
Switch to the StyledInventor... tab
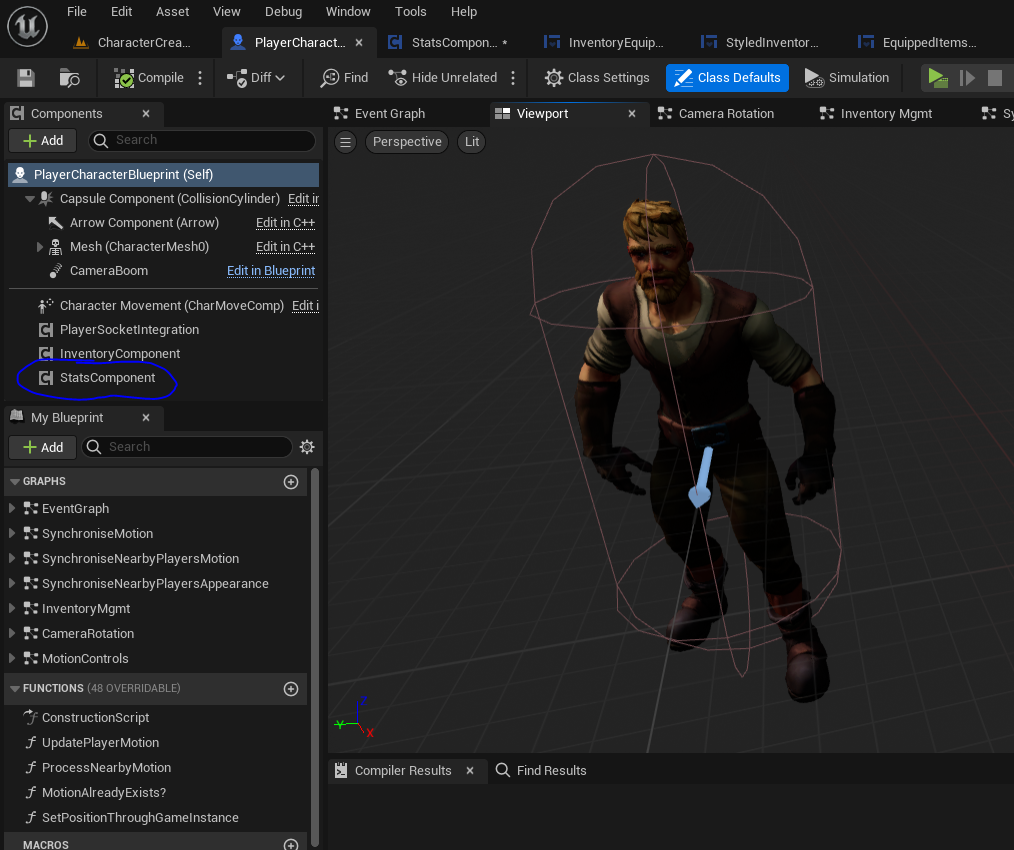pos(760,43)
